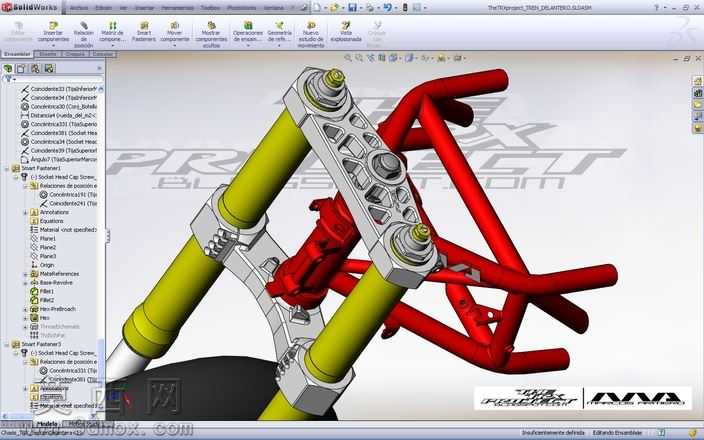
Task: Open the Herramientas menu
Action: pyautogui.click(x=177, y=8)
